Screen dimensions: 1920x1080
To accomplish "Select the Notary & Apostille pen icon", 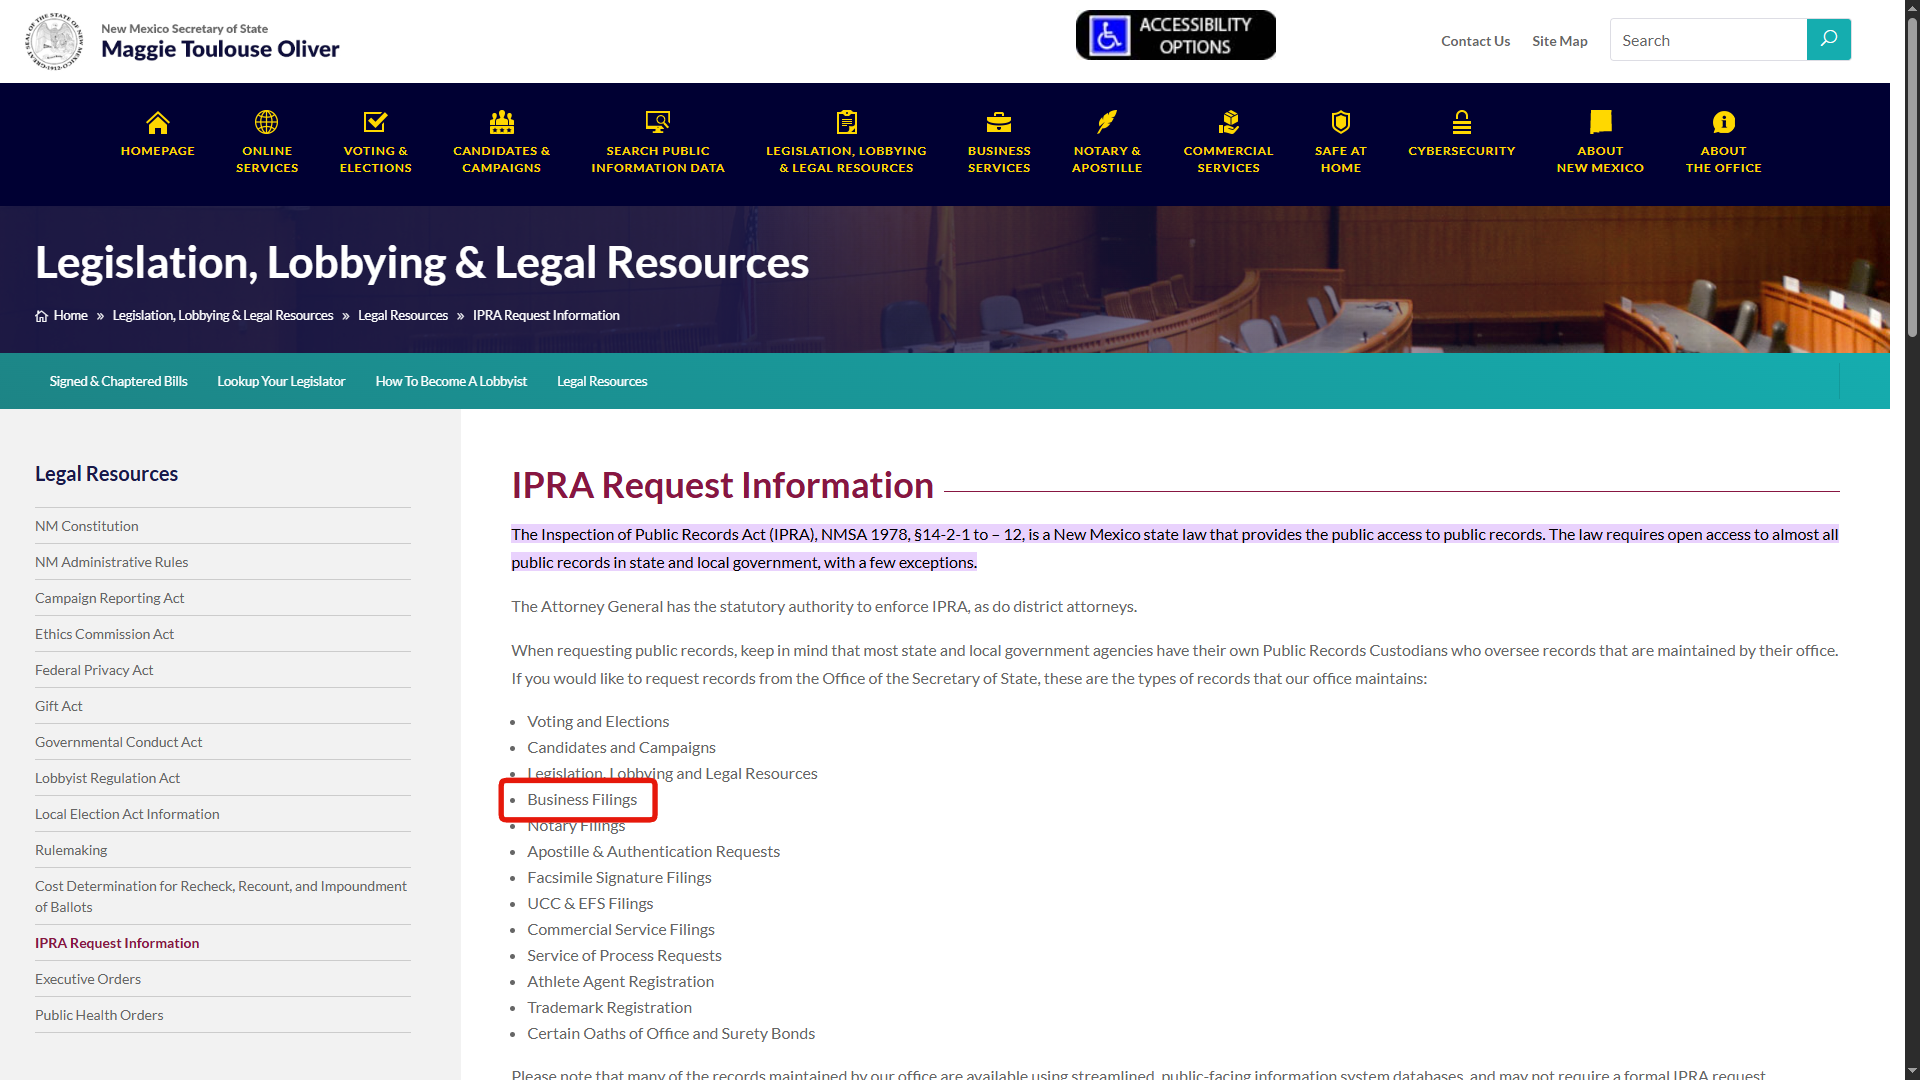I will pos(1107,123).
